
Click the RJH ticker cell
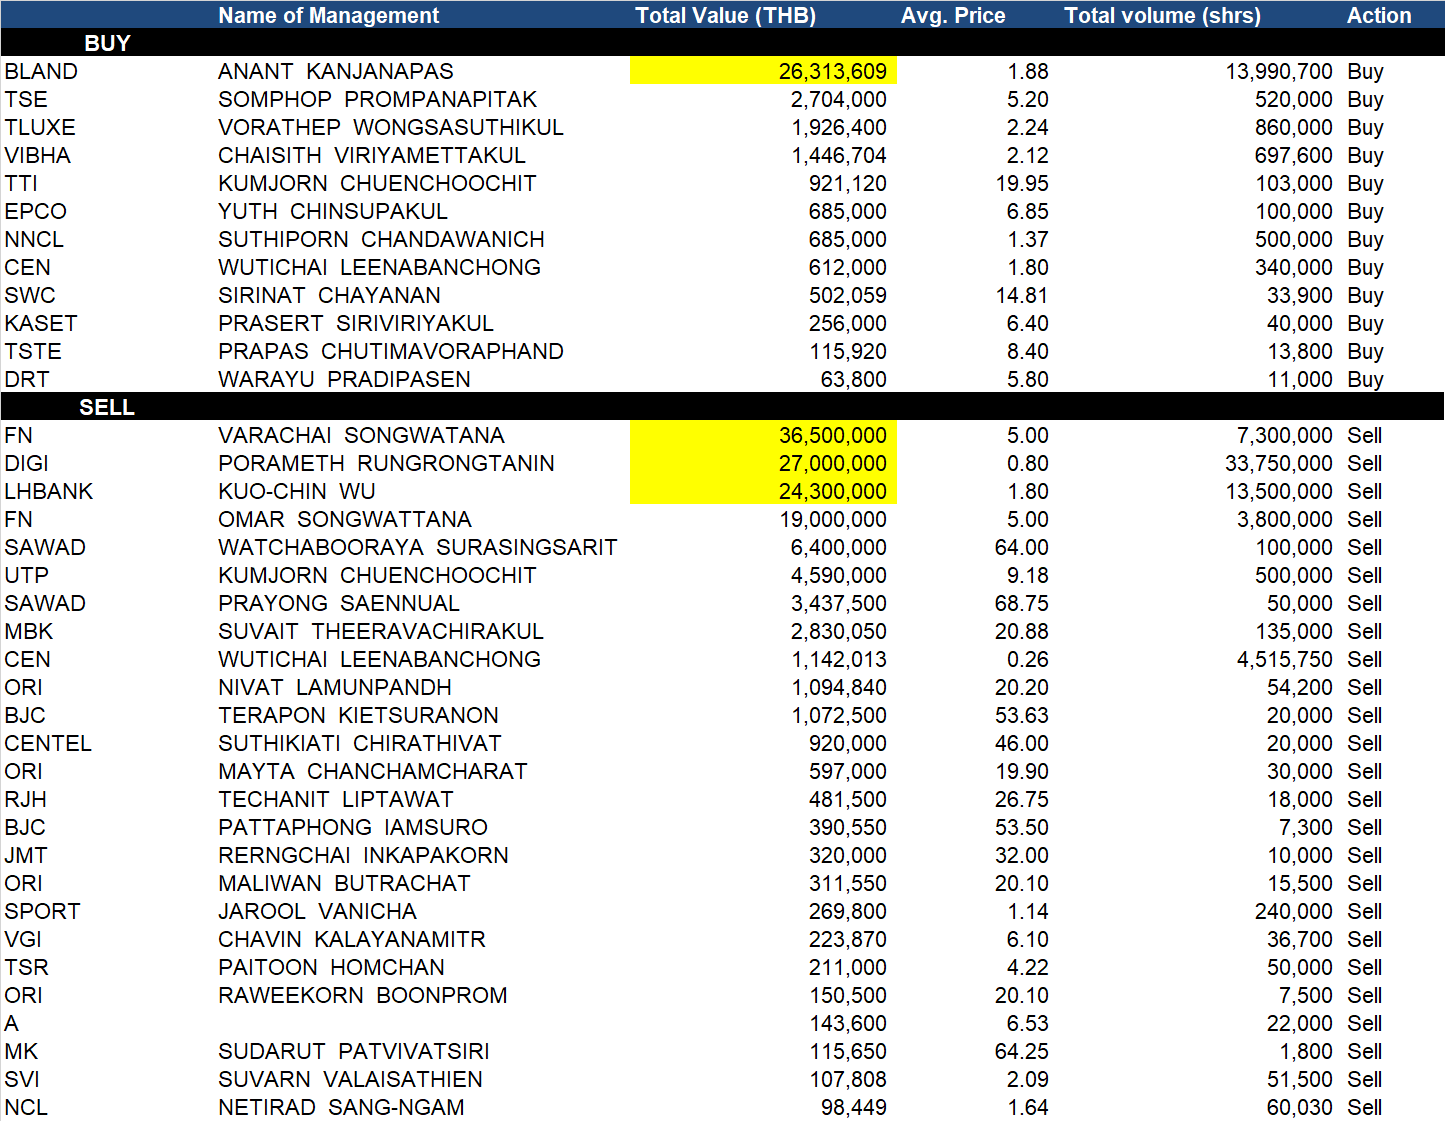pos(26,799)
